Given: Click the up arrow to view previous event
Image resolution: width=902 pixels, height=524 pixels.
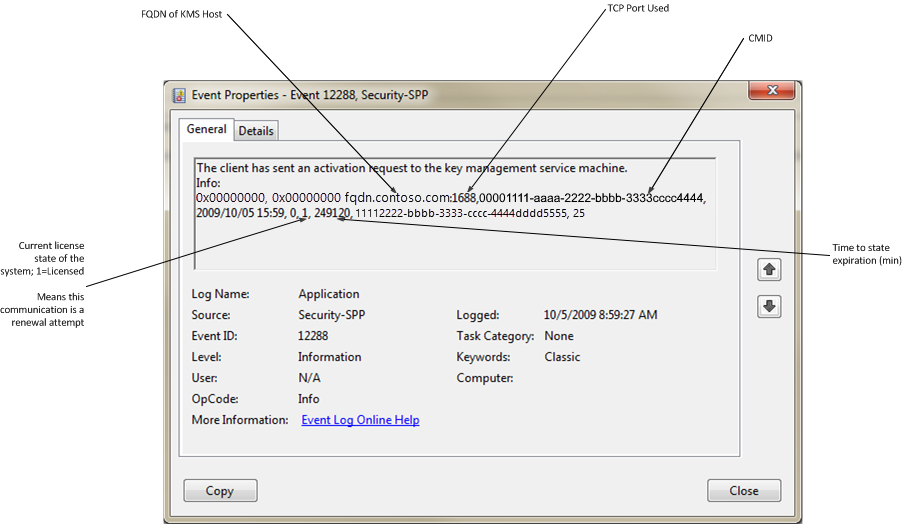Looking at the screenshot, I should tap(769, 269).
